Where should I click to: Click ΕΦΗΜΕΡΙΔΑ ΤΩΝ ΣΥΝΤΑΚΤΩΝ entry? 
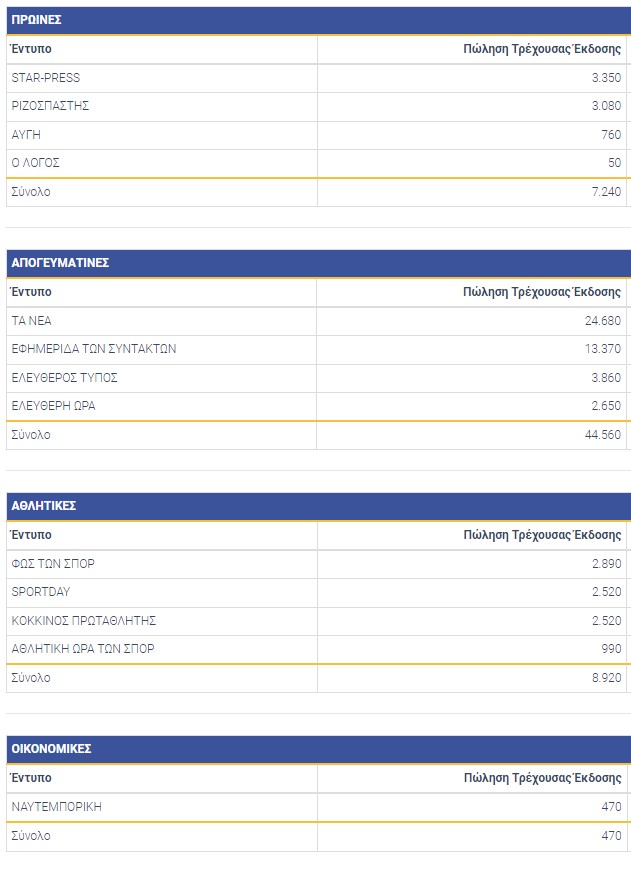click(94, 349)
